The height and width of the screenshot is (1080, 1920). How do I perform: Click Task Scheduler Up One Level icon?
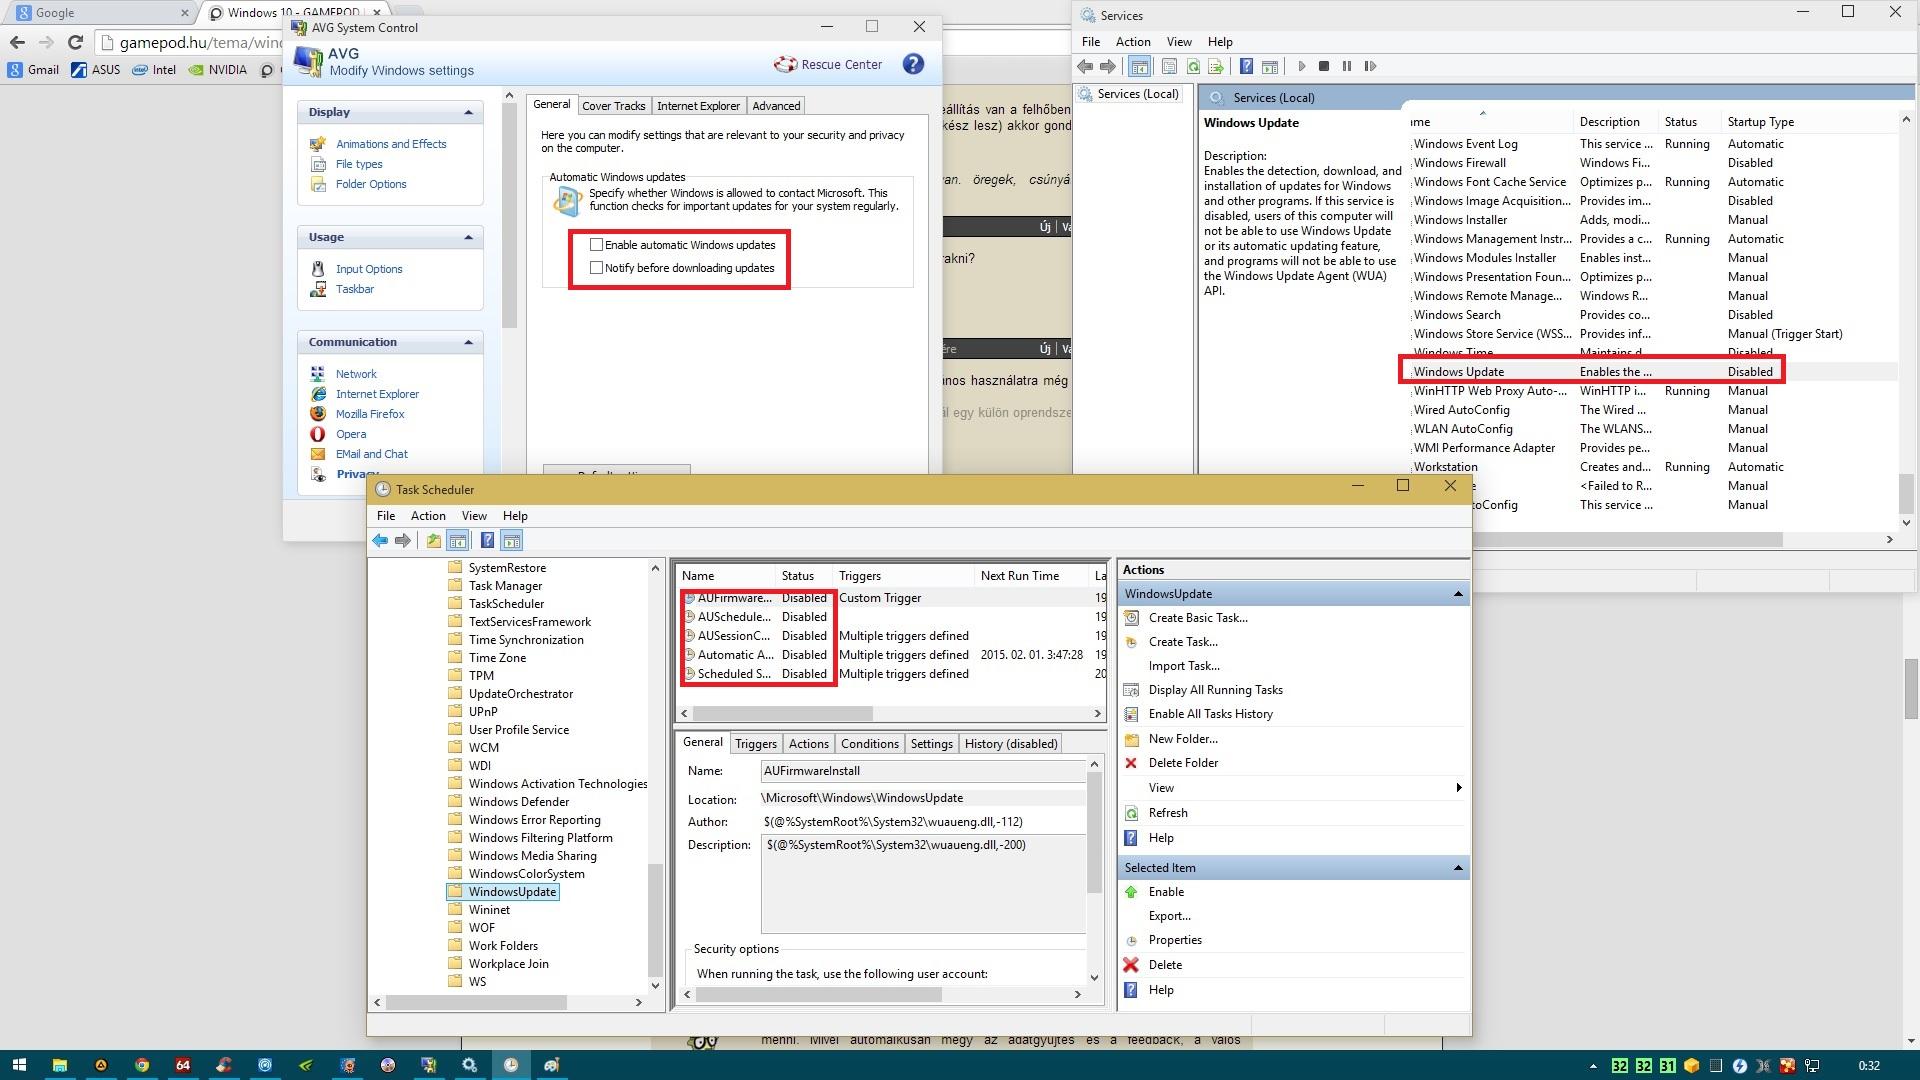(x=433, y=541)
